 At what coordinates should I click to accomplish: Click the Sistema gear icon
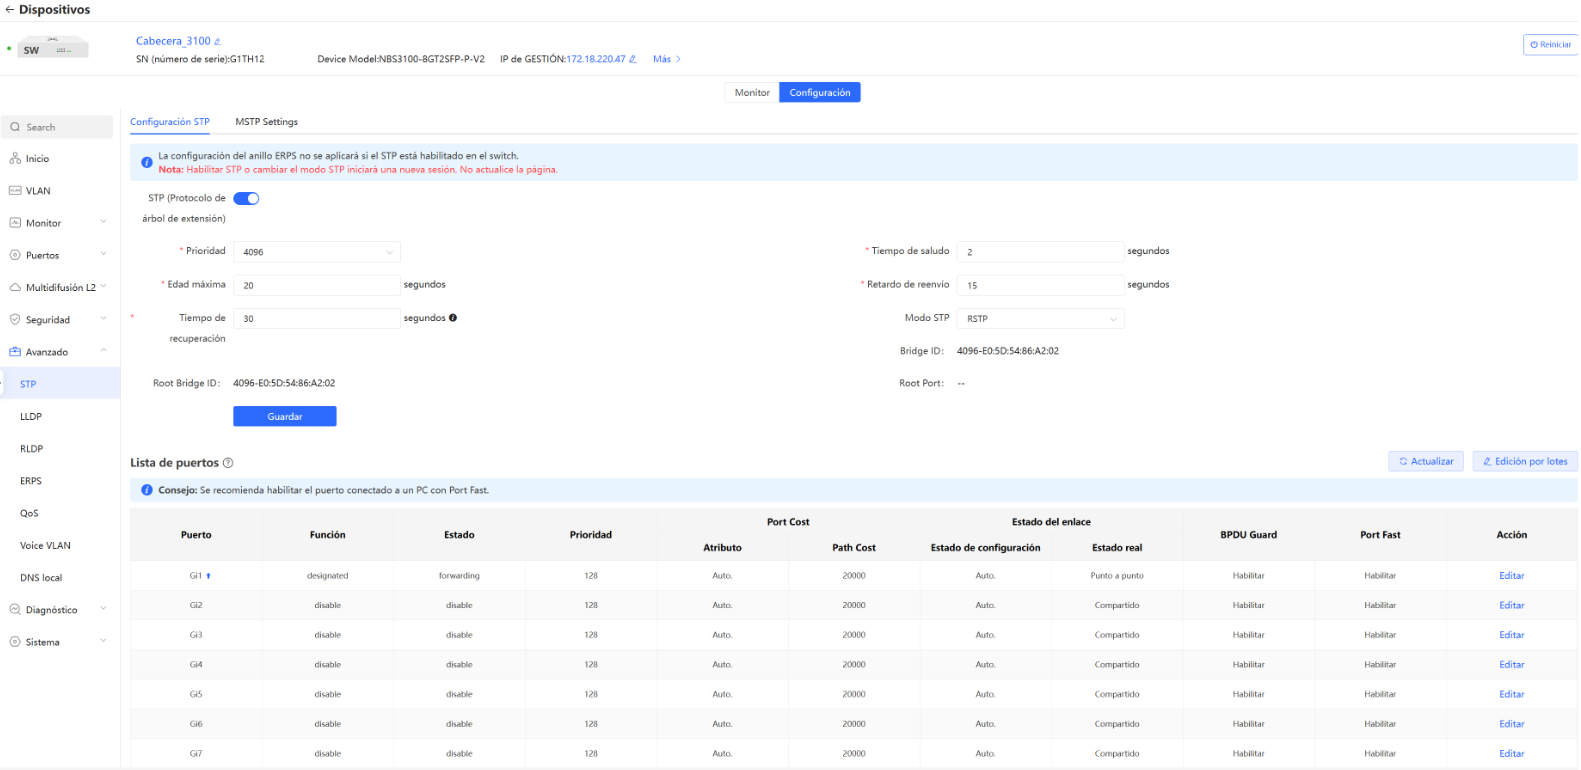tap(15, 642)
